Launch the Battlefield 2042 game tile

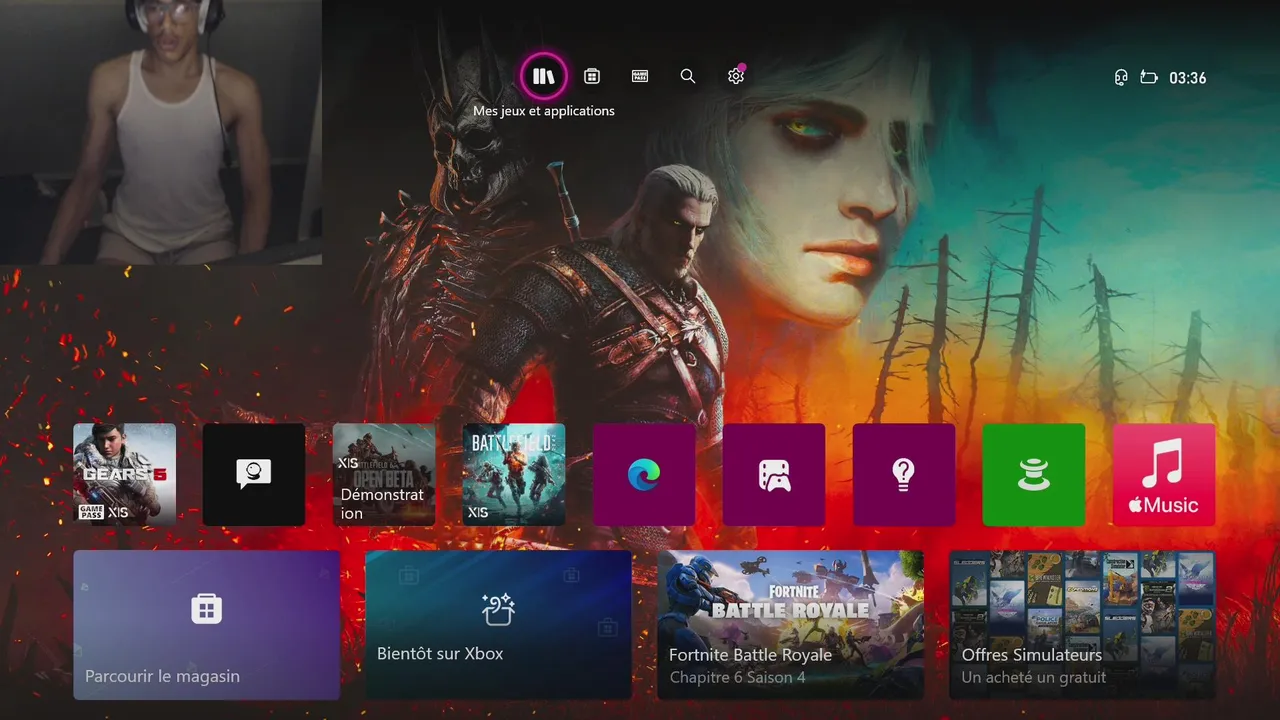coord(514,474)
